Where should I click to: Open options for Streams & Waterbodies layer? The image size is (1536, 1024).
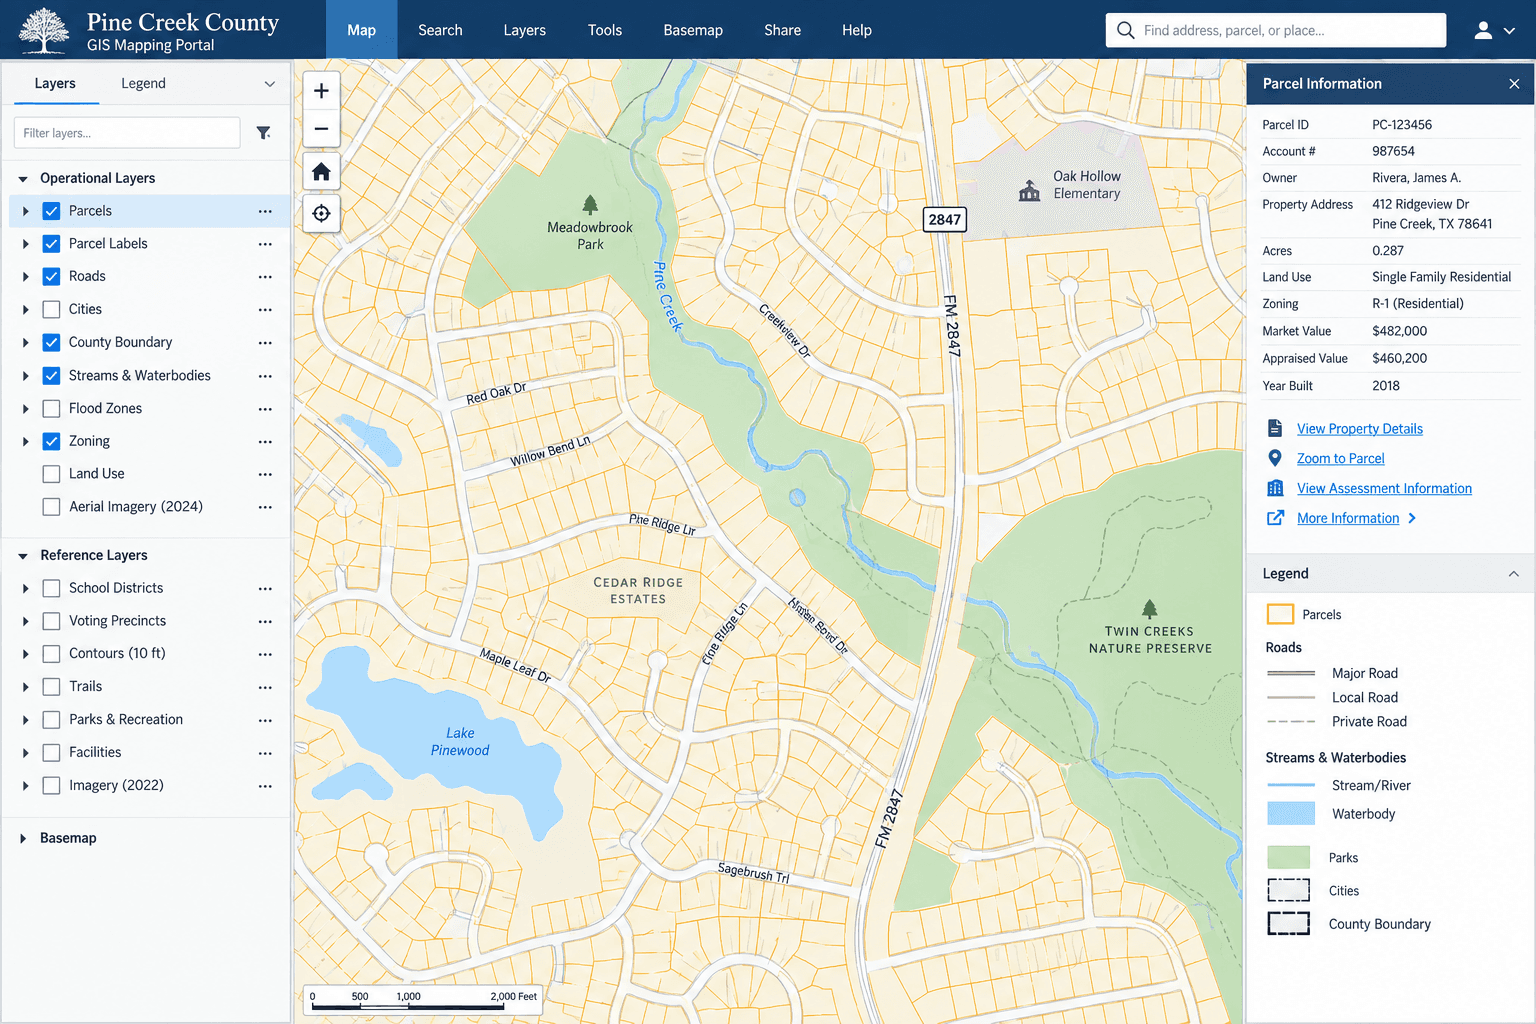pyautogui.click(x=265, y=376)
